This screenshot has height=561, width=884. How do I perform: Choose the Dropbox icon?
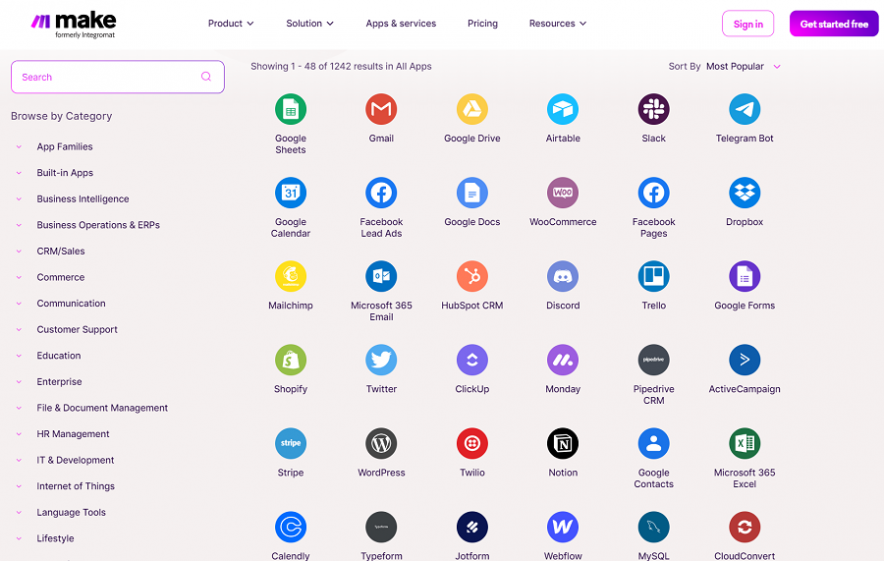point(744,192)
